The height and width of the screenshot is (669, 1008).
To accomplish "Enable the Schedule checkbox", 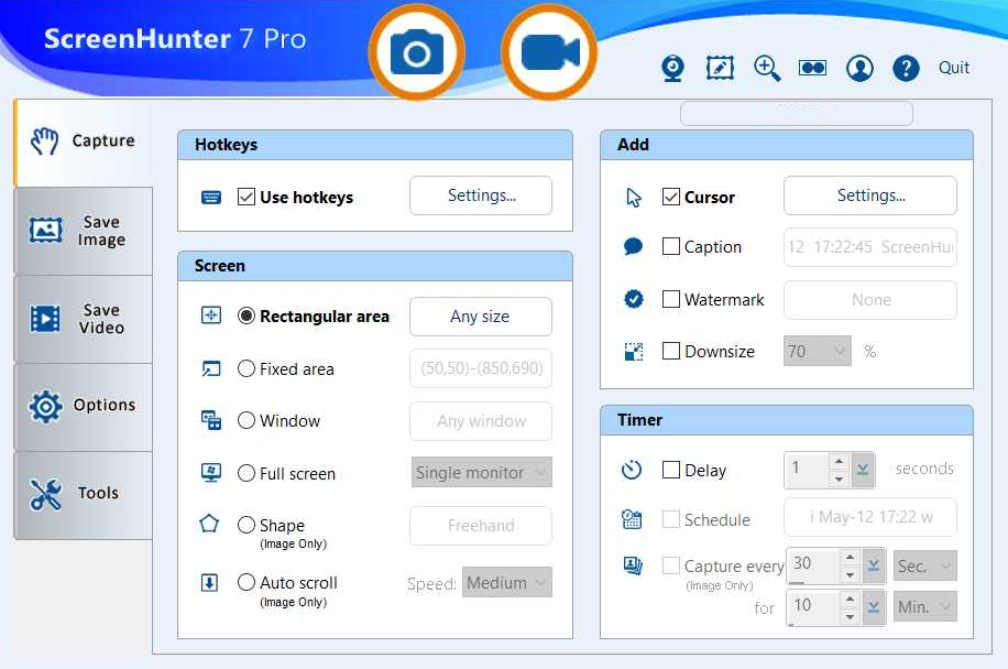I will (x=670, y=519).
